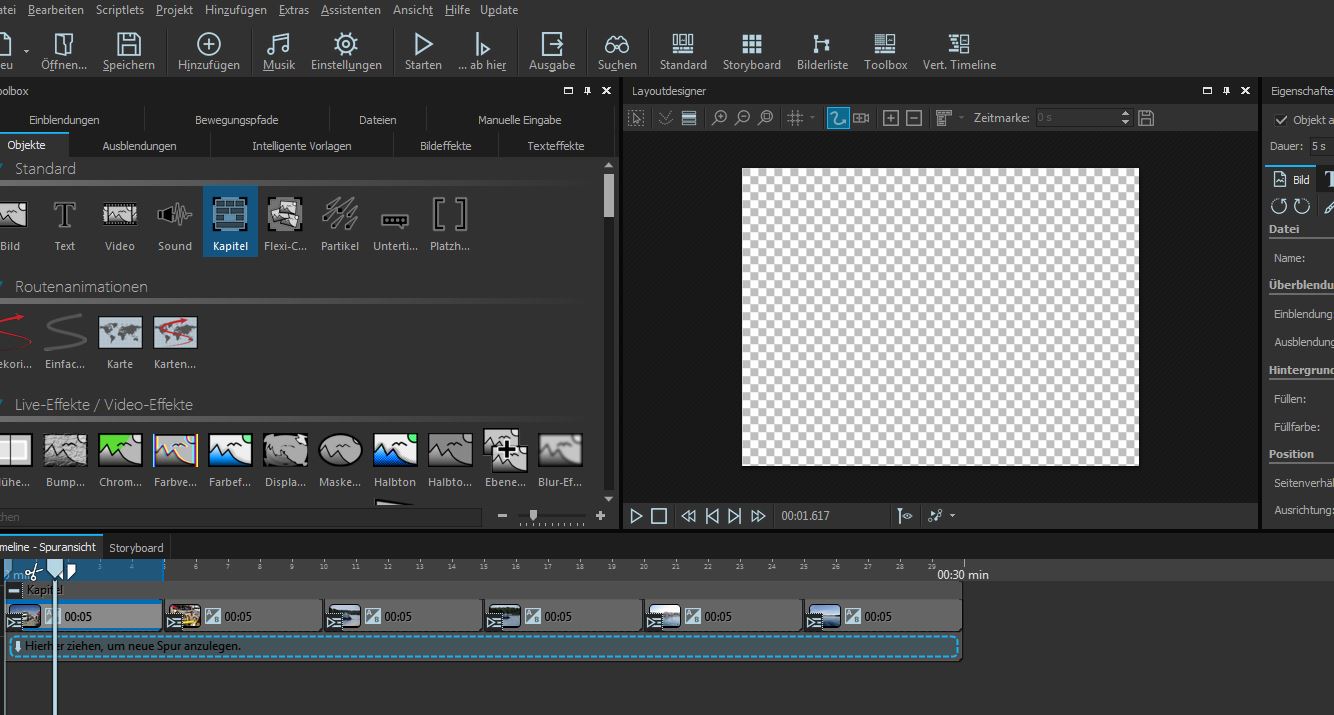Click the toolbox icon size slider
The height and width of the screenshot is (715, 1334).
(x=534, y=516)
